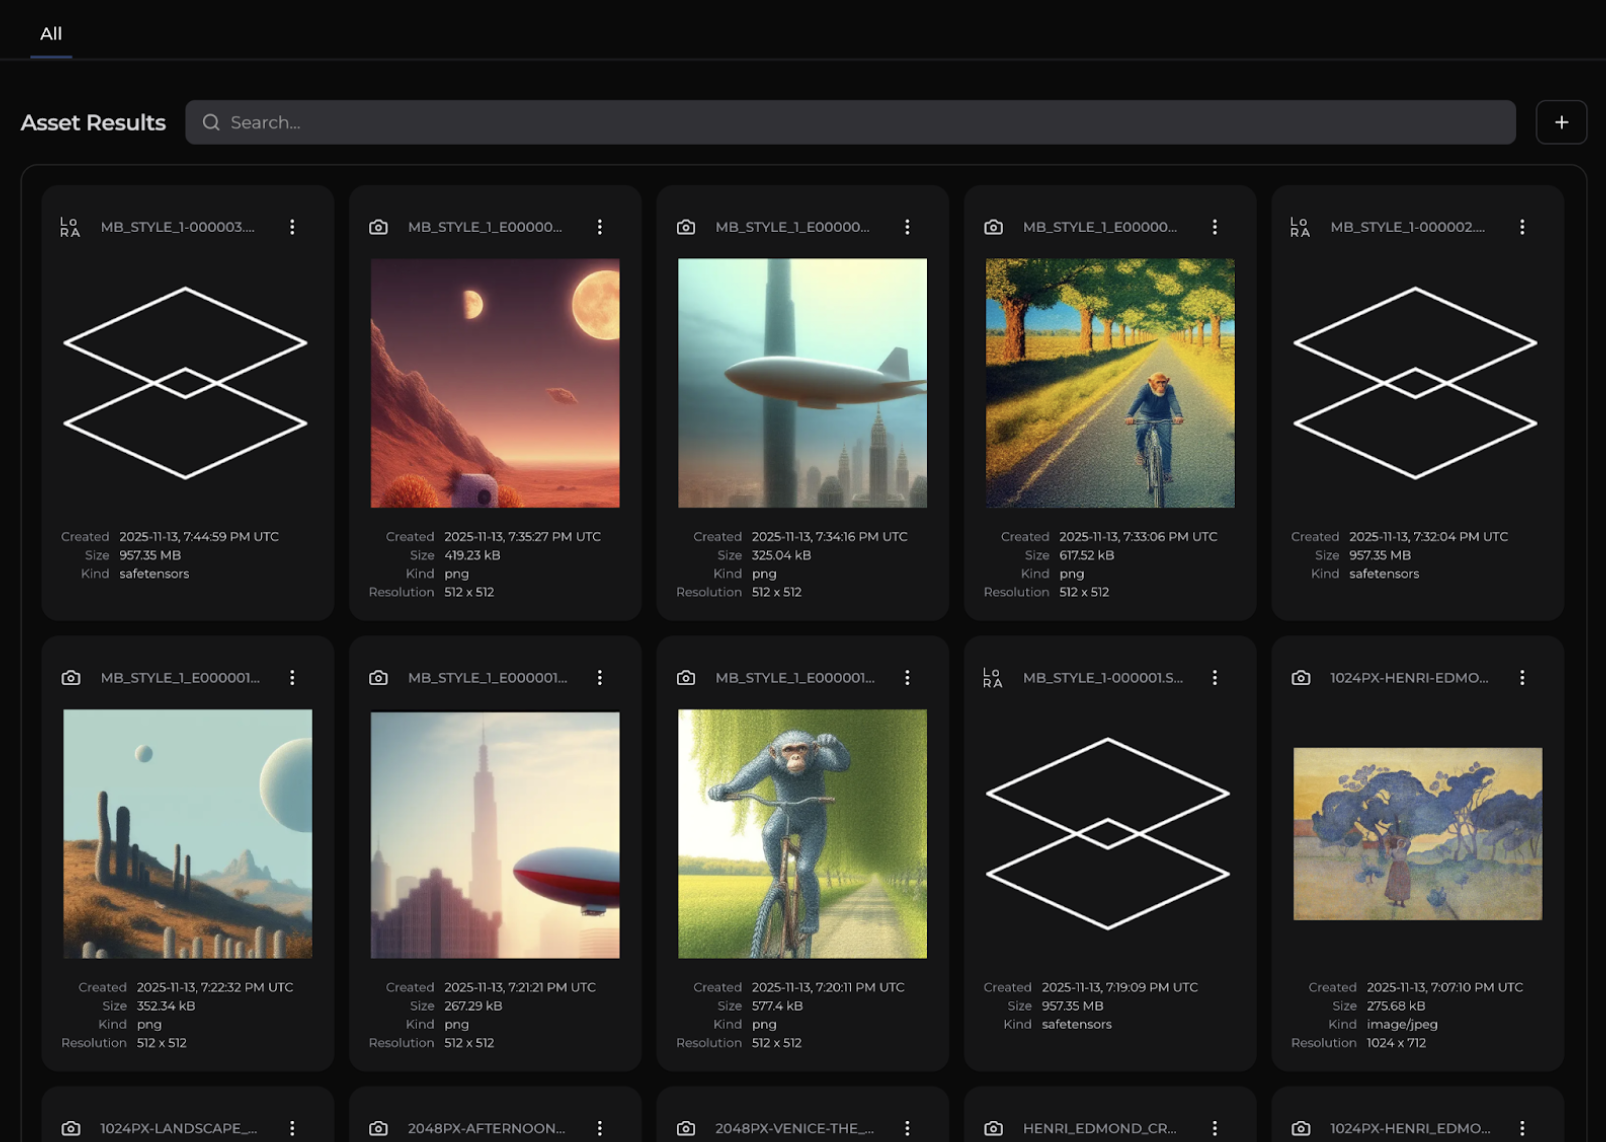Open the HENRI_EDMOND_CR asset title

tap(1099, 1128)
